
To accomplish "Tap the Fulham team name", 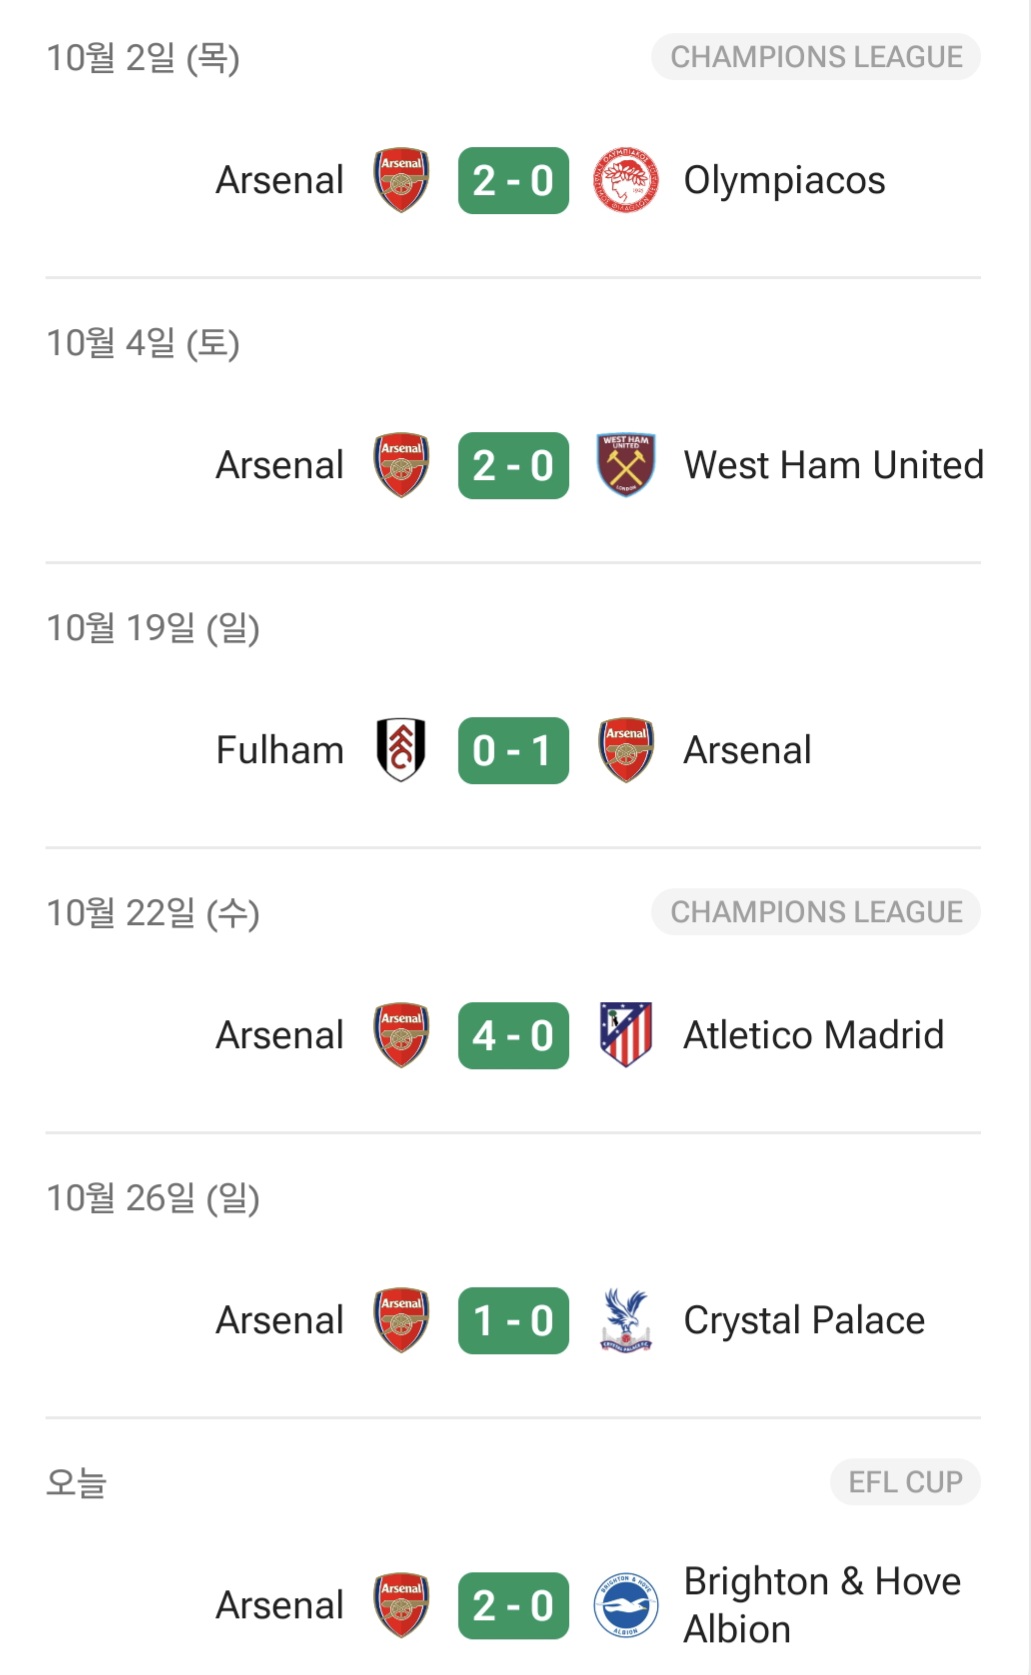I will (x=280, y=750).
